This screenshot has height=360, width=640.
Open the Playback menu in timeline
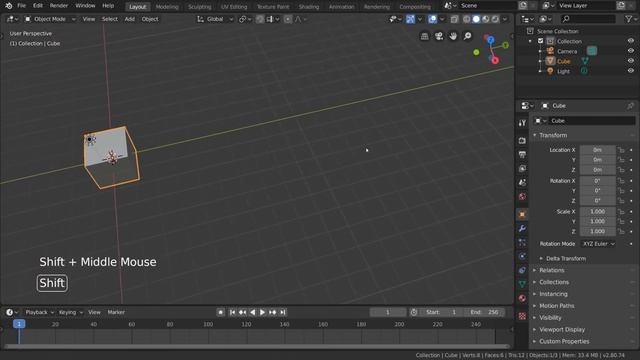point(39,312)
